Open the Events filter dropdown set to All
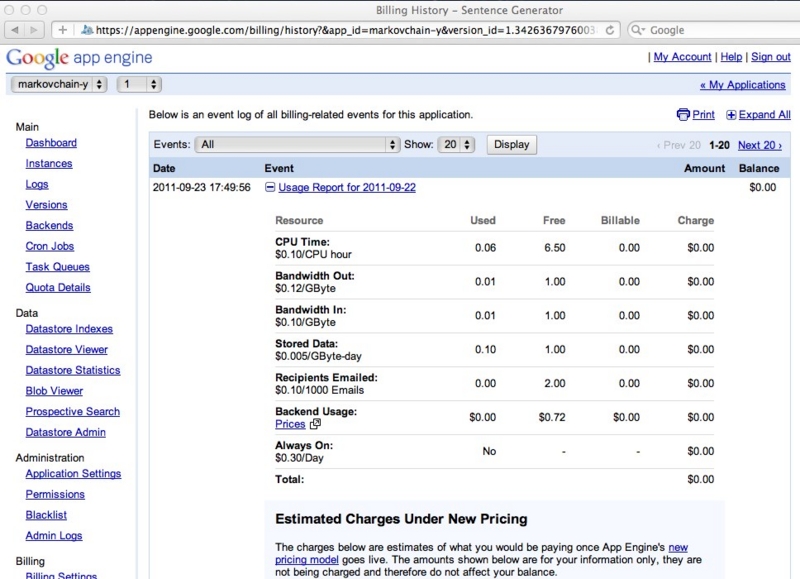Viewport: 800px width, 579px height. (297, 144)
